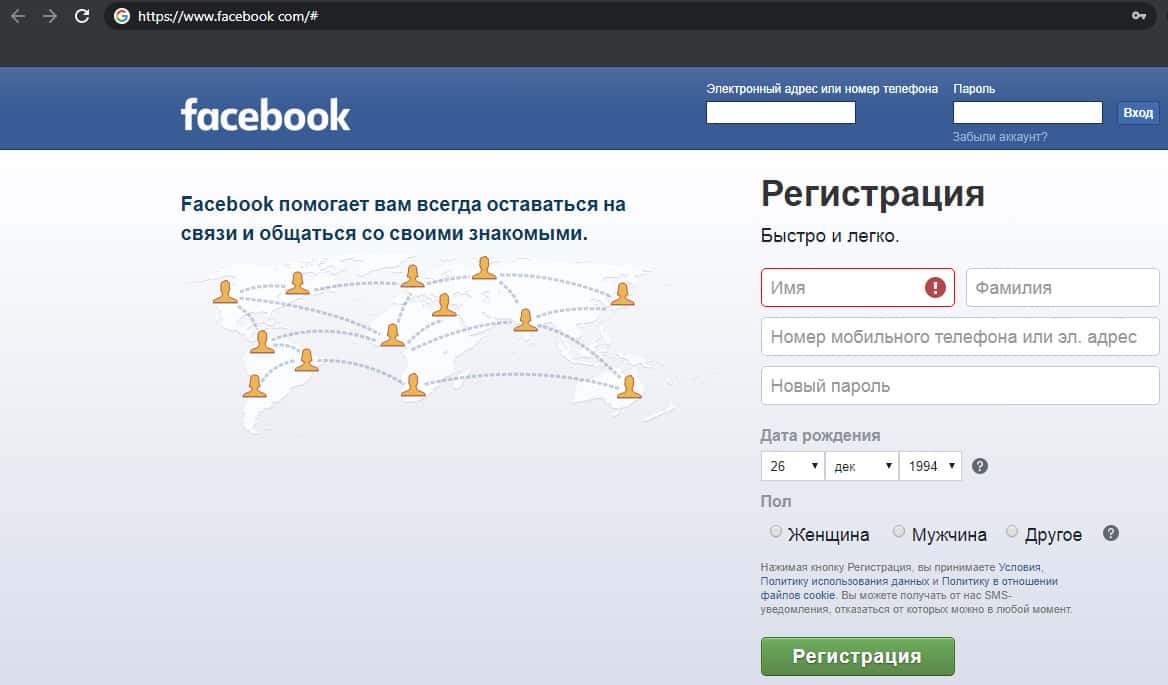Open the birth month dropdown showing дек

[862, 466]
